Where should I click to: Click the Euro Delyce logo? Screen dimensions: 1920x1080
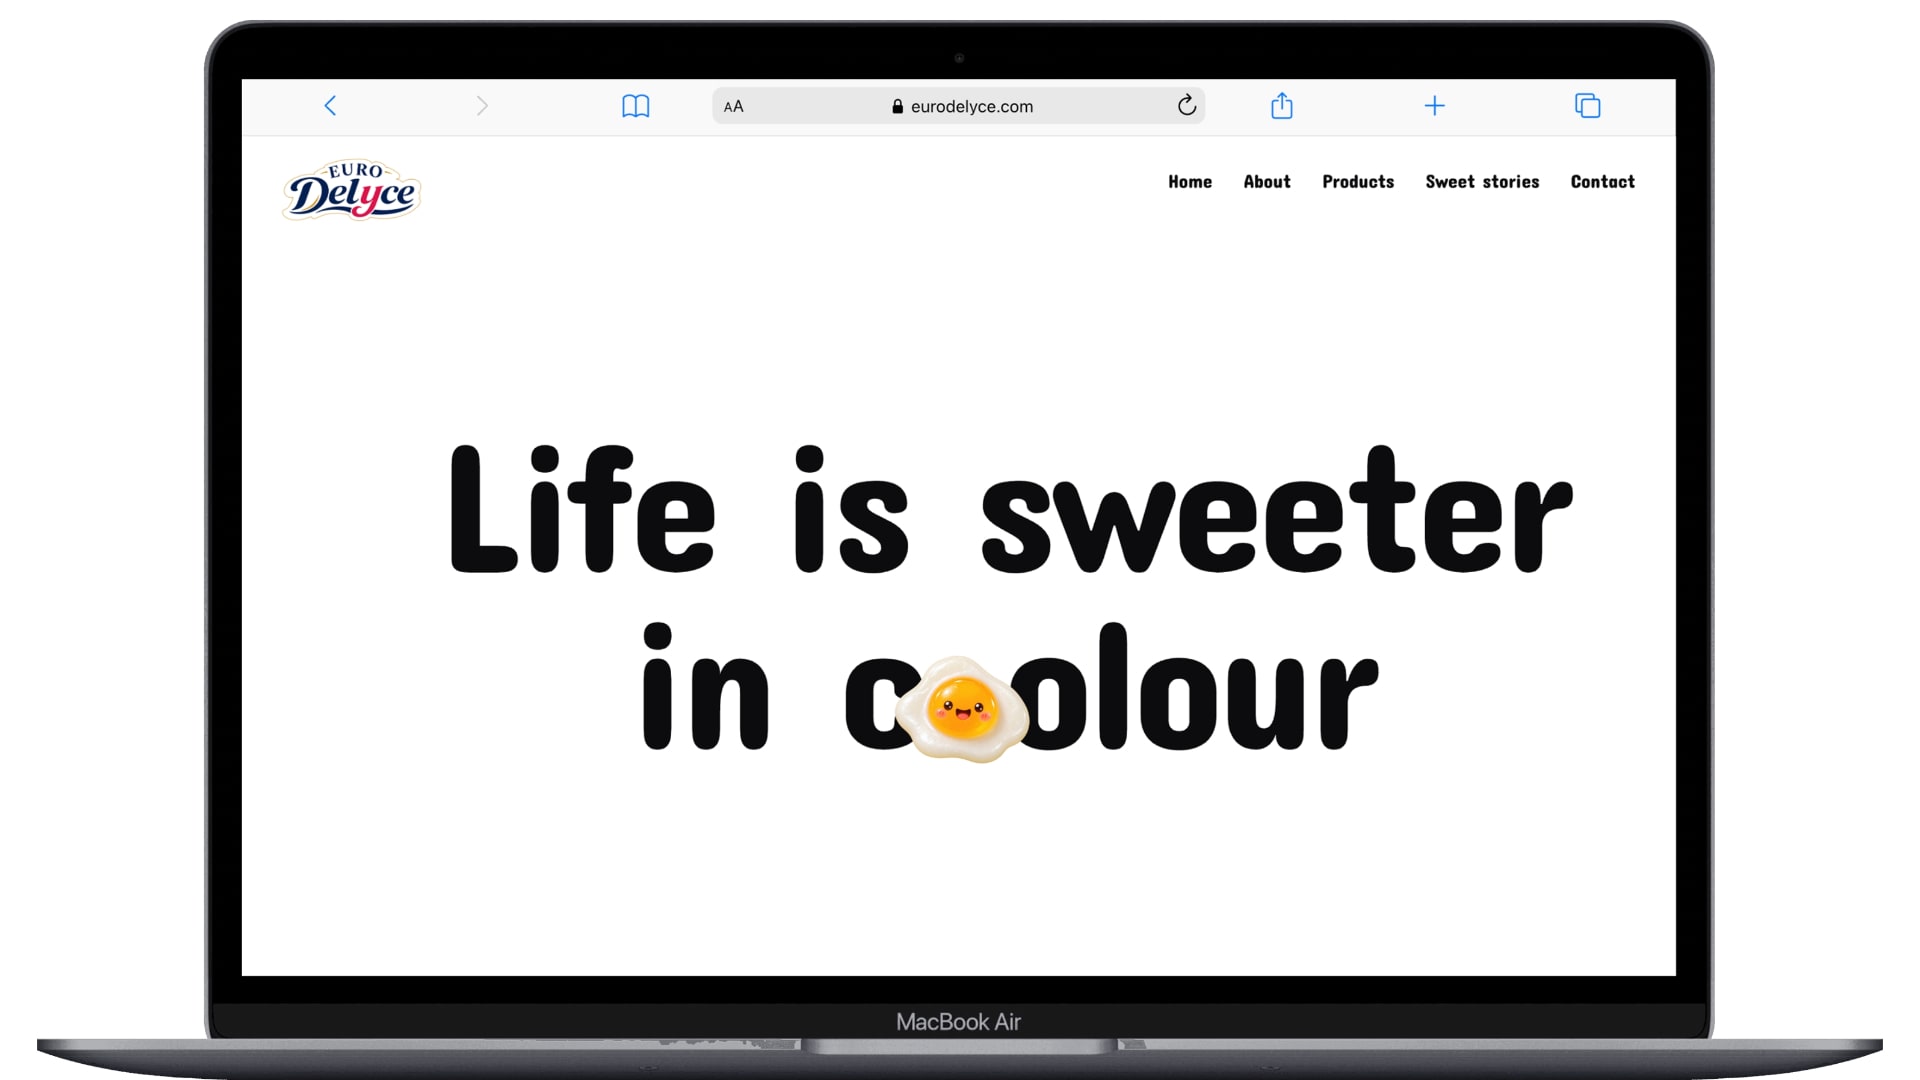pyautogui.click(x=352, y=190)
